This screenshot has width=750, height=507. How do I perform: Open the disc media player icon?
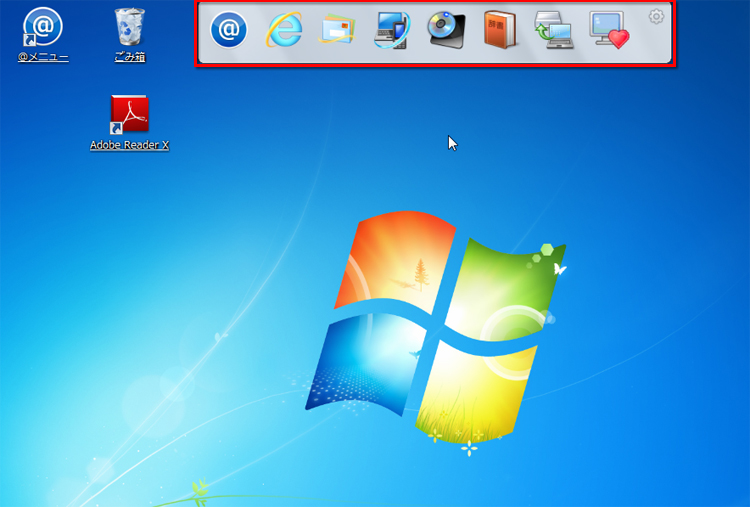pos(446,31)
